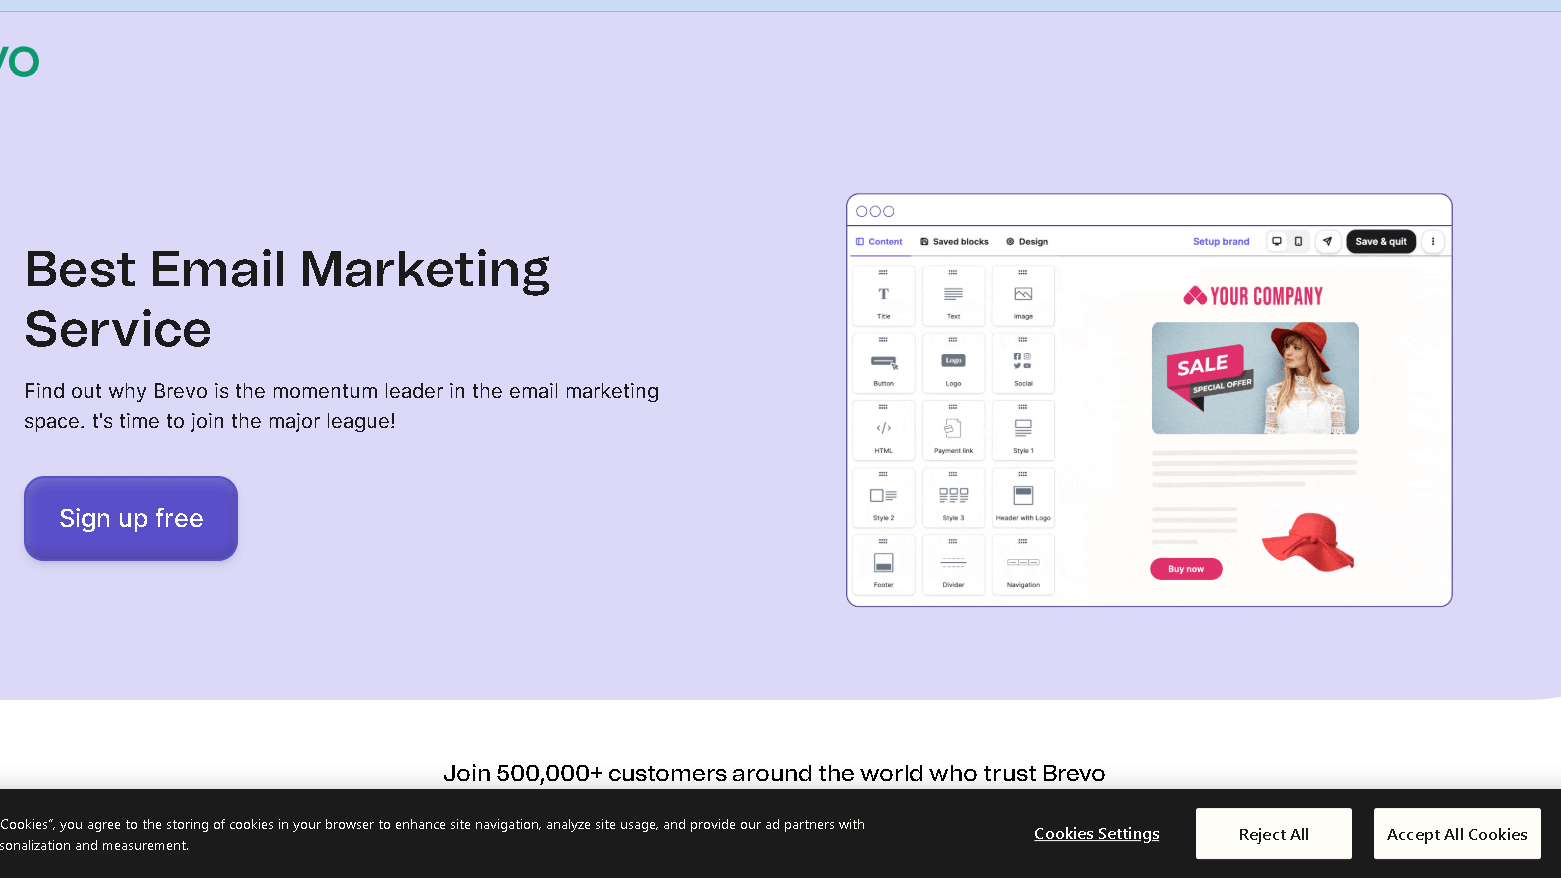
Task: Click the Buy now button in the email preview
Action: tap(1186, 568)
